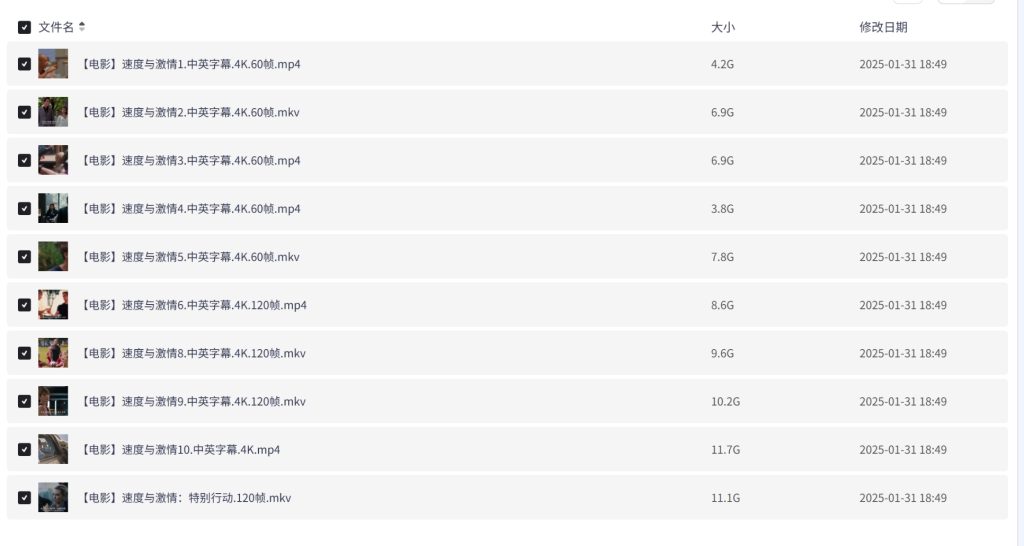Open the 速度与激情3 video thumbnail
The height and width of the screenshot is (546, 1024).
click(53, 160)
